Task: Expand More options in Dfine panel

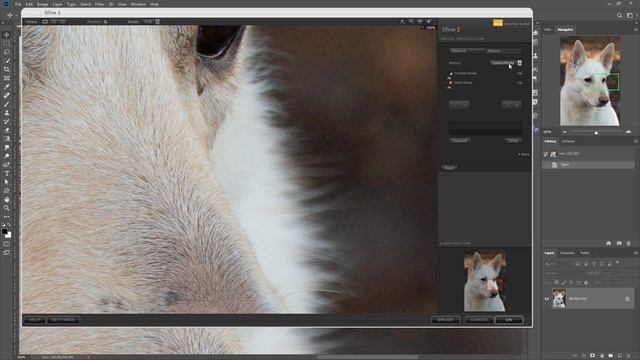Action: (x=524, y=154)
